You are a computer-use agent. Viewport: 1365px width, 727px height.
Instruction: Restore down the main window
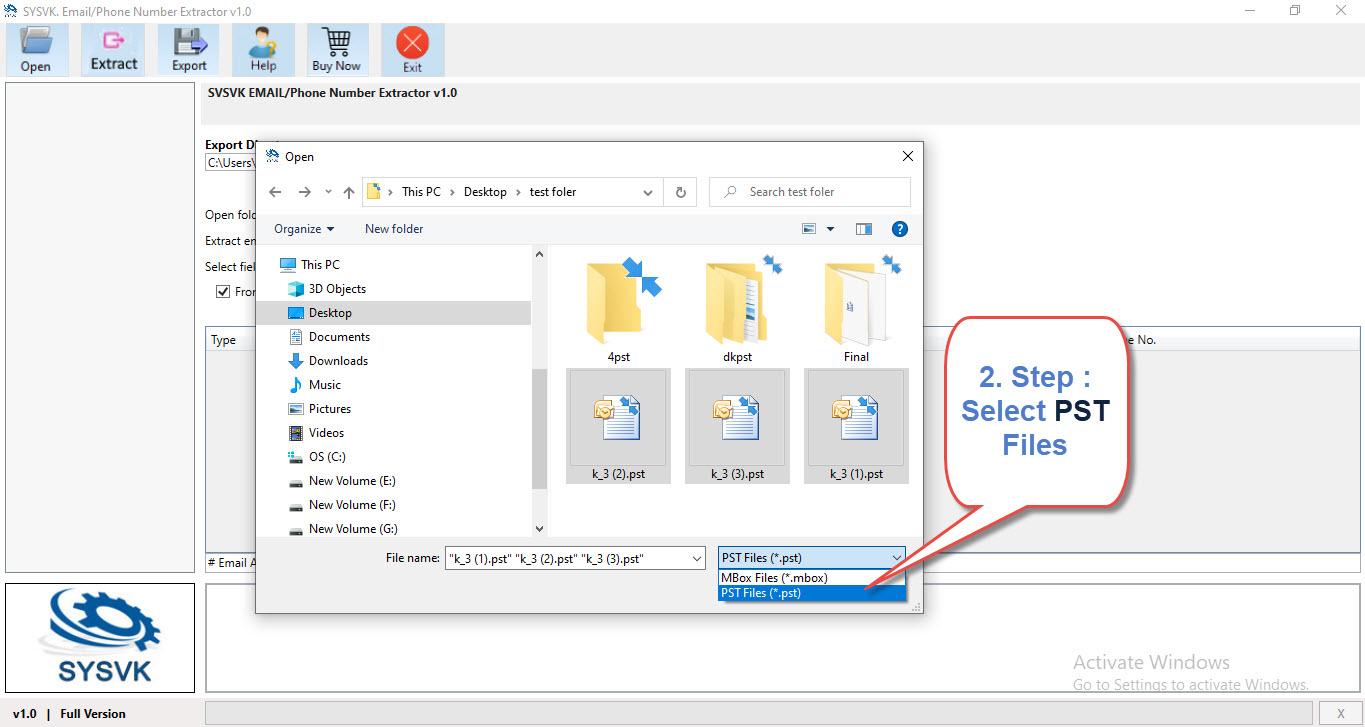tap(1295, 11)
